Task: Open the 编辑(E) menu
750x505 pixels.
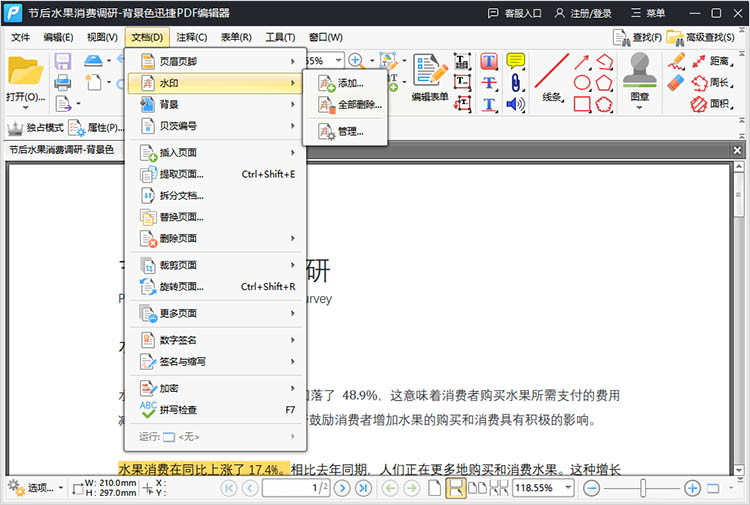Action: coord(58,37)
